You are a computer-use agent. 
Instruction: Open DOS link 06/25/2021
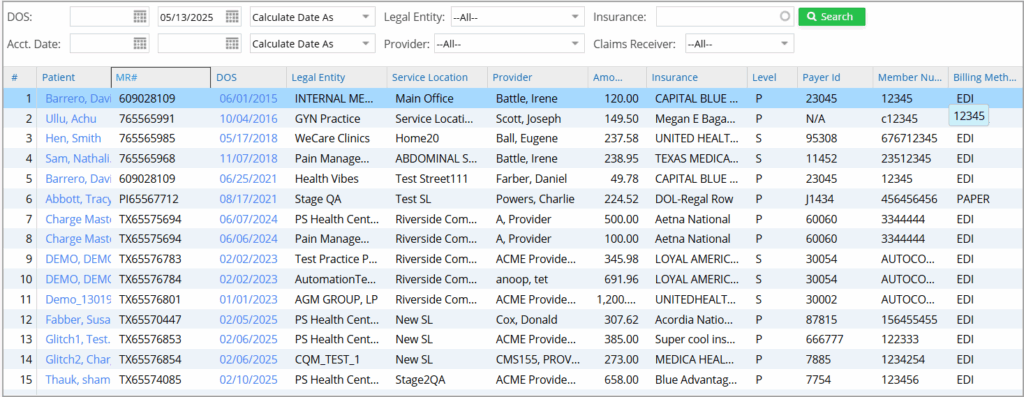click(x=248, y=178)
